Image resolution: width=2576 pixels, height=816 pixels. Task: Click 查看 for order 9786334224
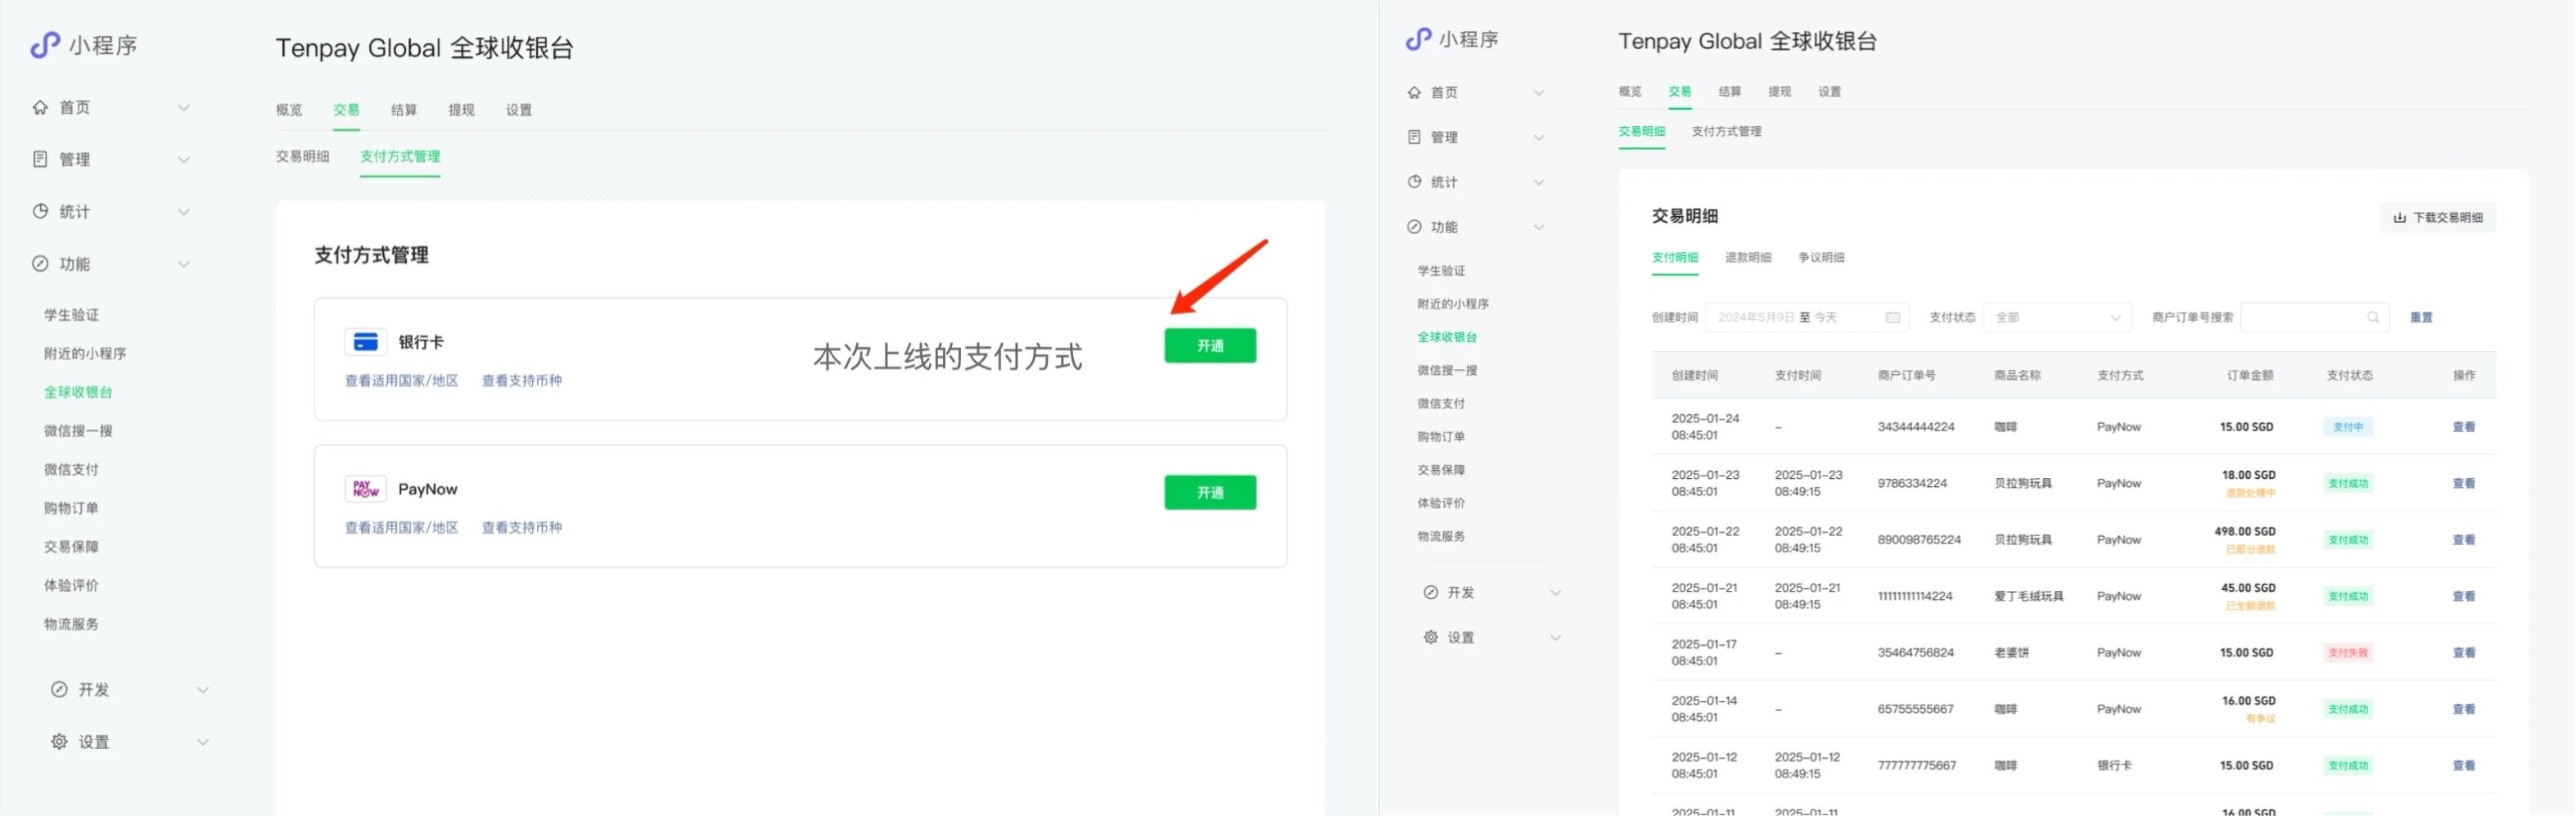(x=2464, y=483)
